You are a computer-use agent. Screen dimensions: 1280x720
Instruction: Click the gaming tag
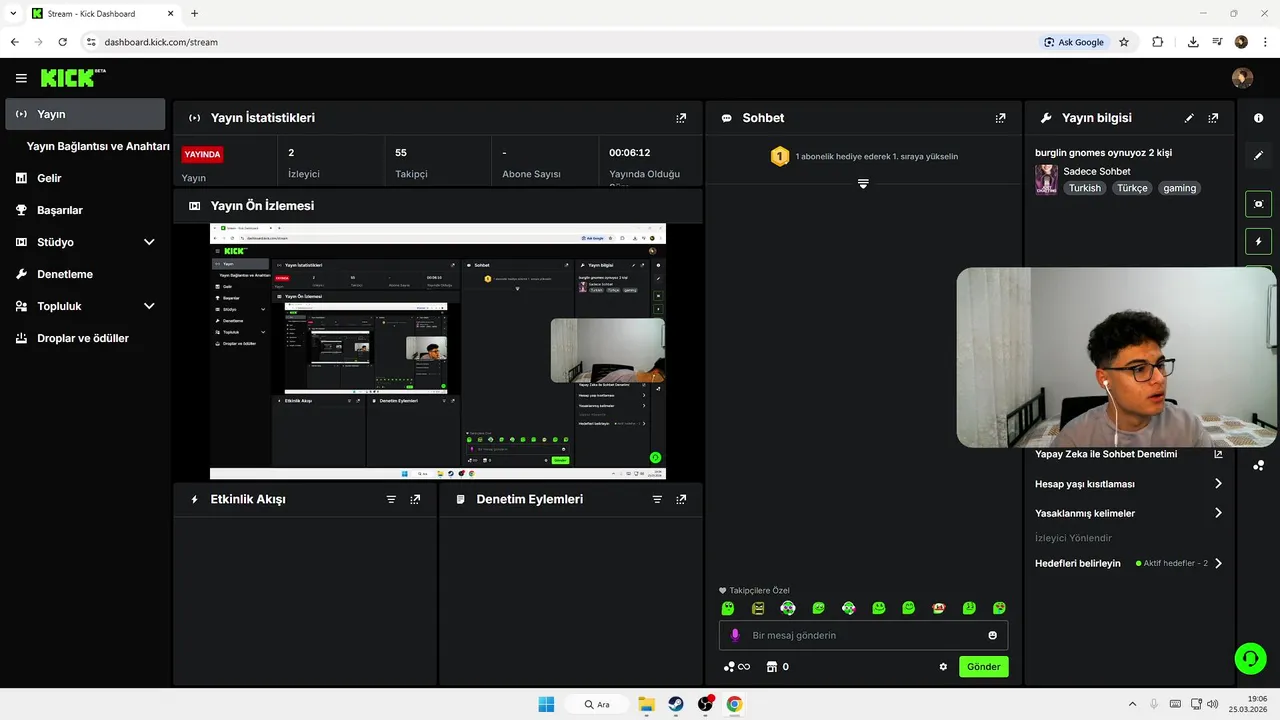click(1179, 188)
